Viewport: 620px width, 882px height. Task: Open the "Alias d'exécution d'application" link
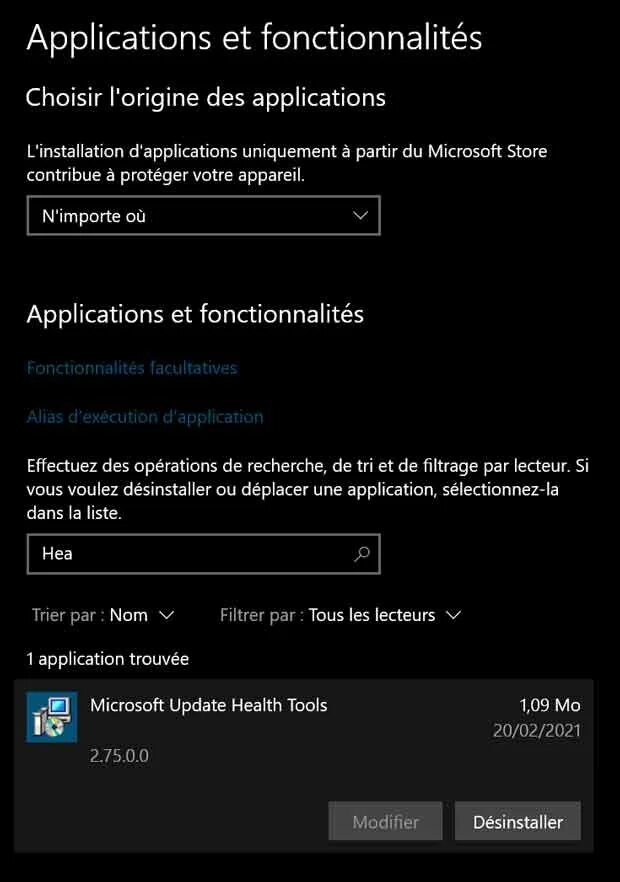click(145, 417)
